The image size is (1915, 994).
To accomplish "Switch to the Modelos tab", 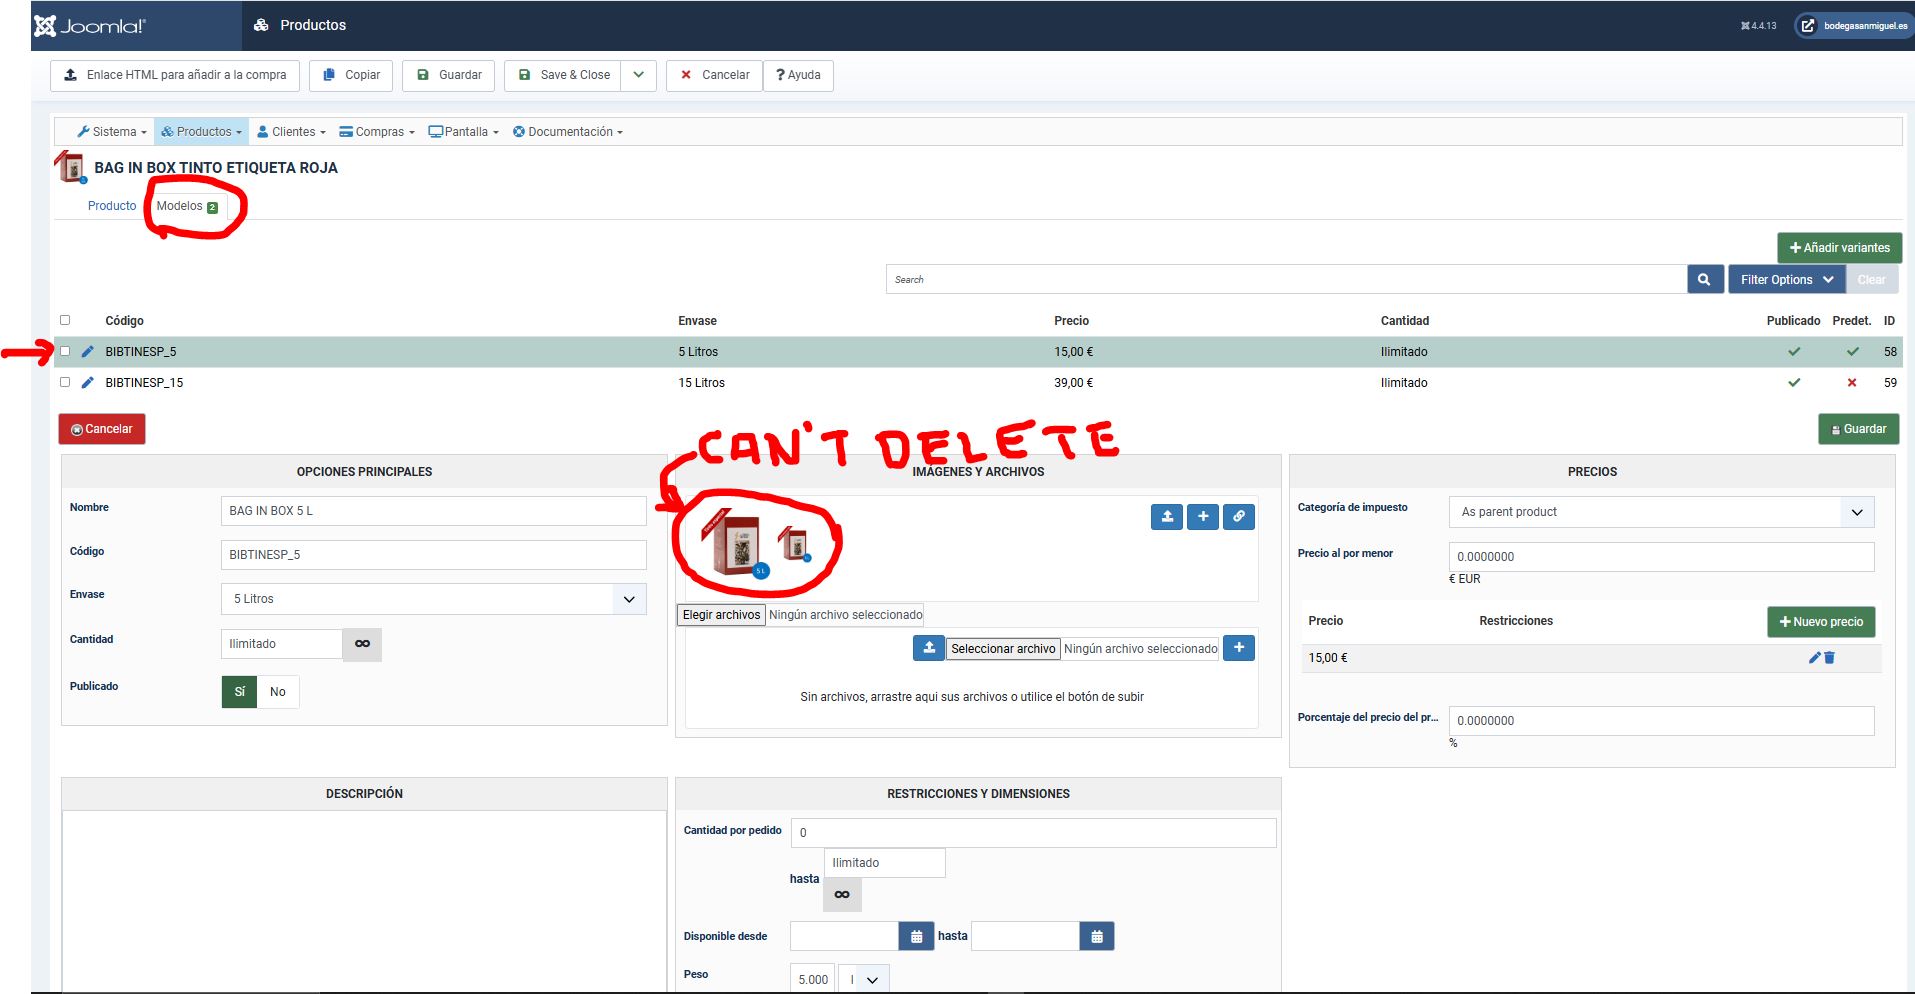I will click(x=187, y=206).
